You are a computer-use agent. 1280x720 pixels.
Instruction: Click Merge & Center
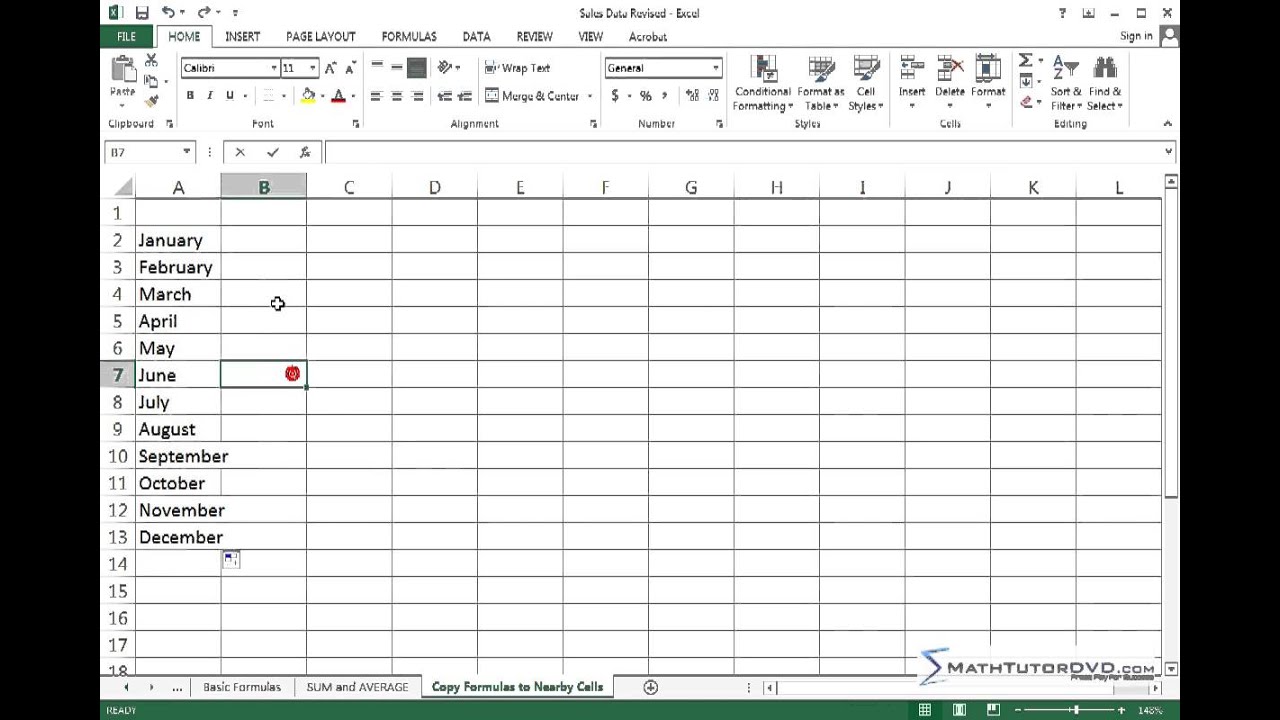(x=532, y=96)
